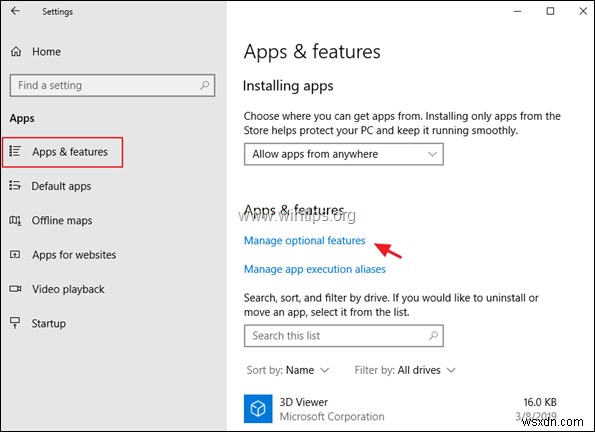Click the Offline maps icon

tap(15, 220)
